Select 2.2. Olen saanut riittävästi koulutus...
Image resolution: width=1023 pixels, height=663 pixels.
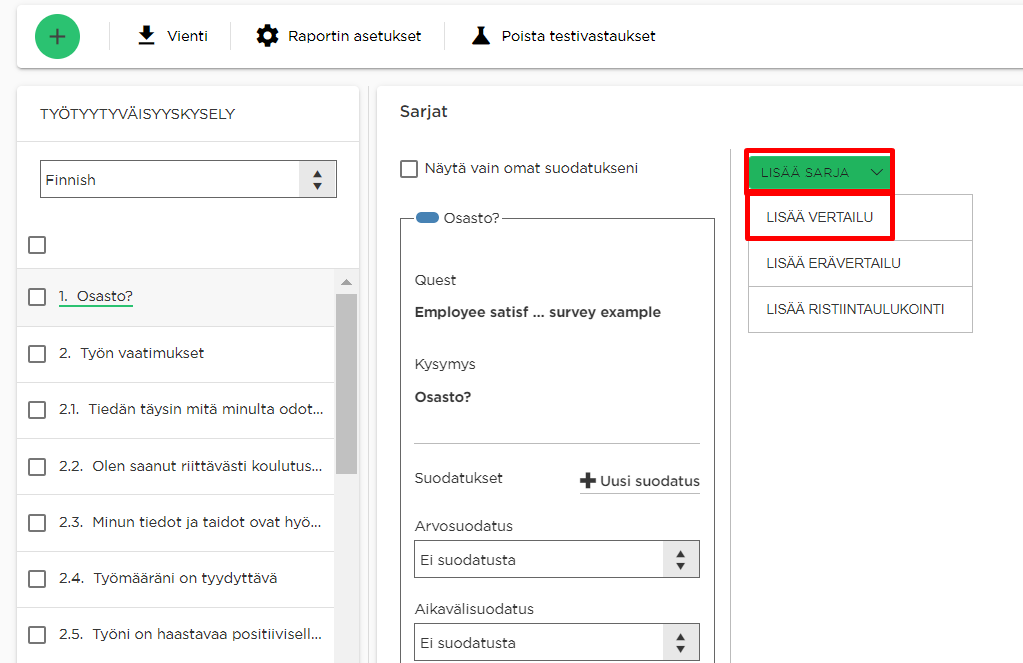click(191, 466)
